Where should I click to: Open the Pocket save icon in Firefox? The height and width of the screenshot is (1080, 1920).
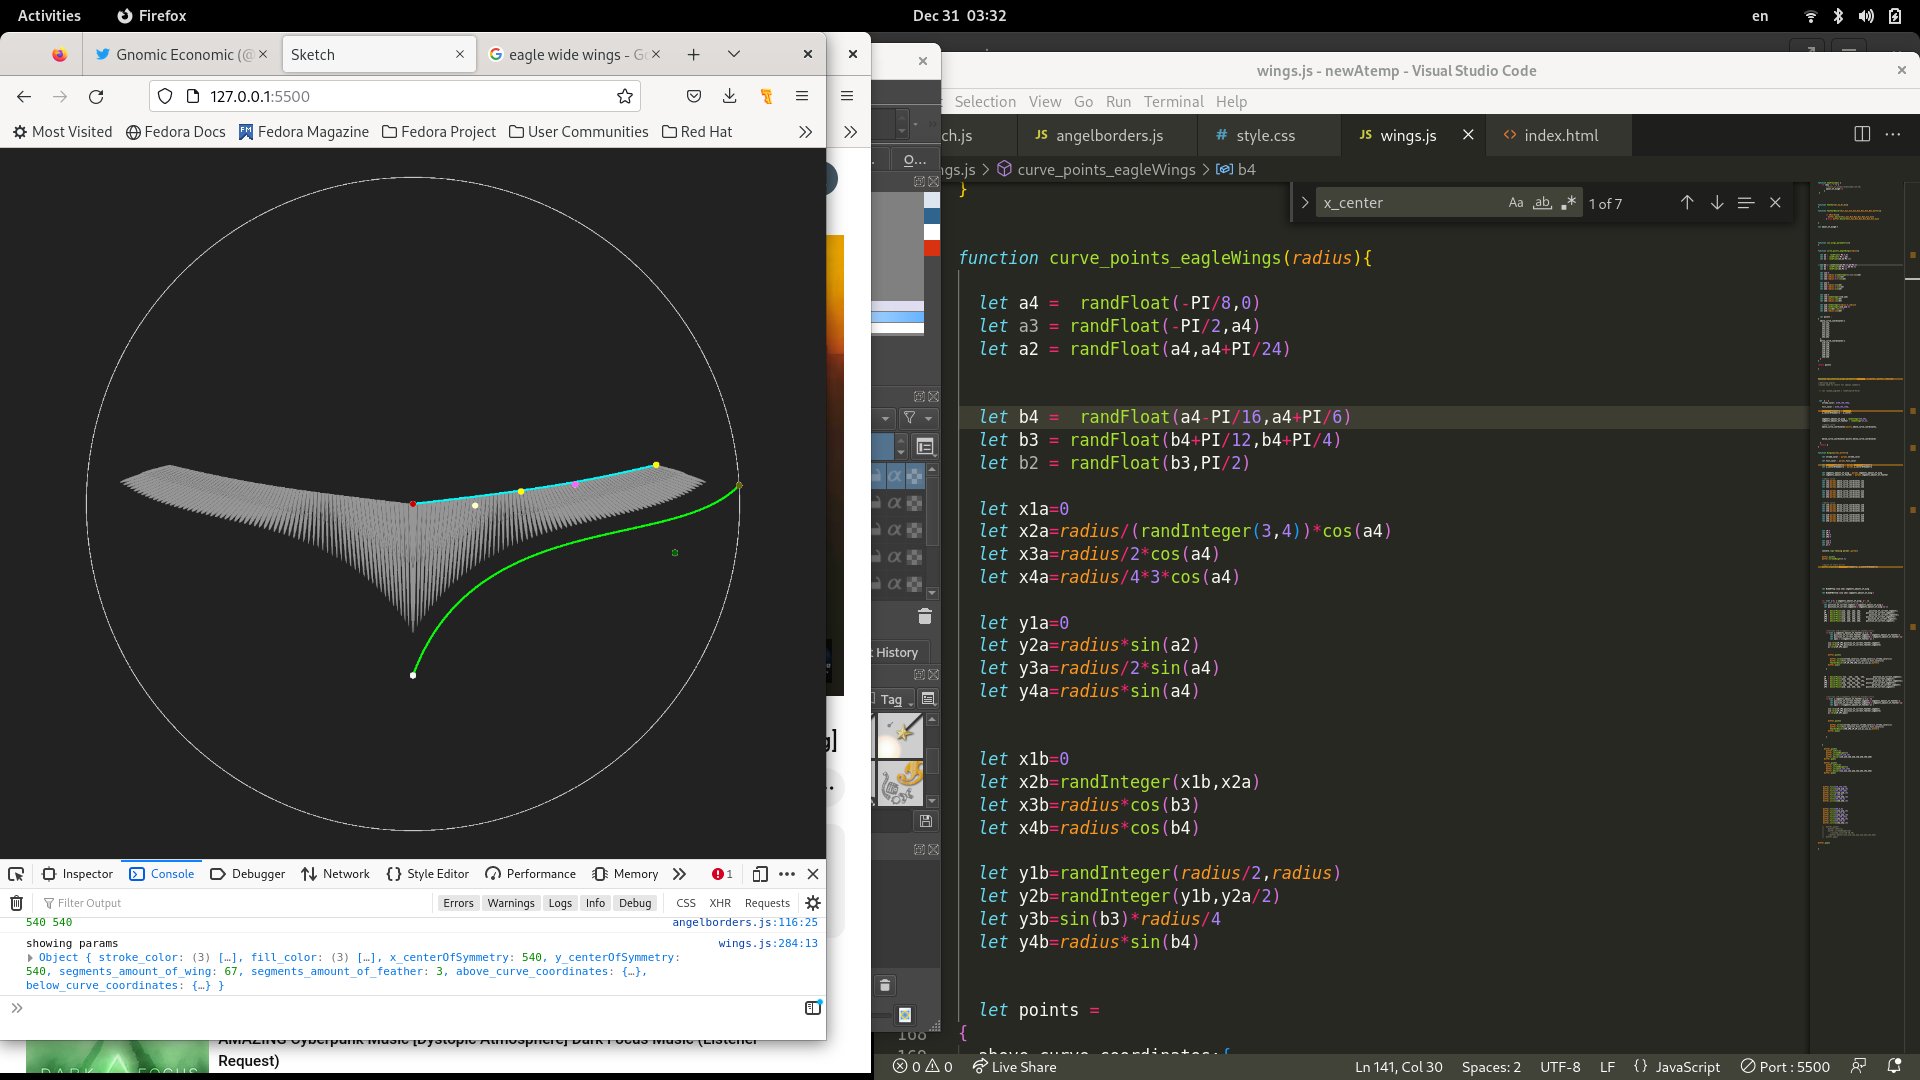click(693, 96)
